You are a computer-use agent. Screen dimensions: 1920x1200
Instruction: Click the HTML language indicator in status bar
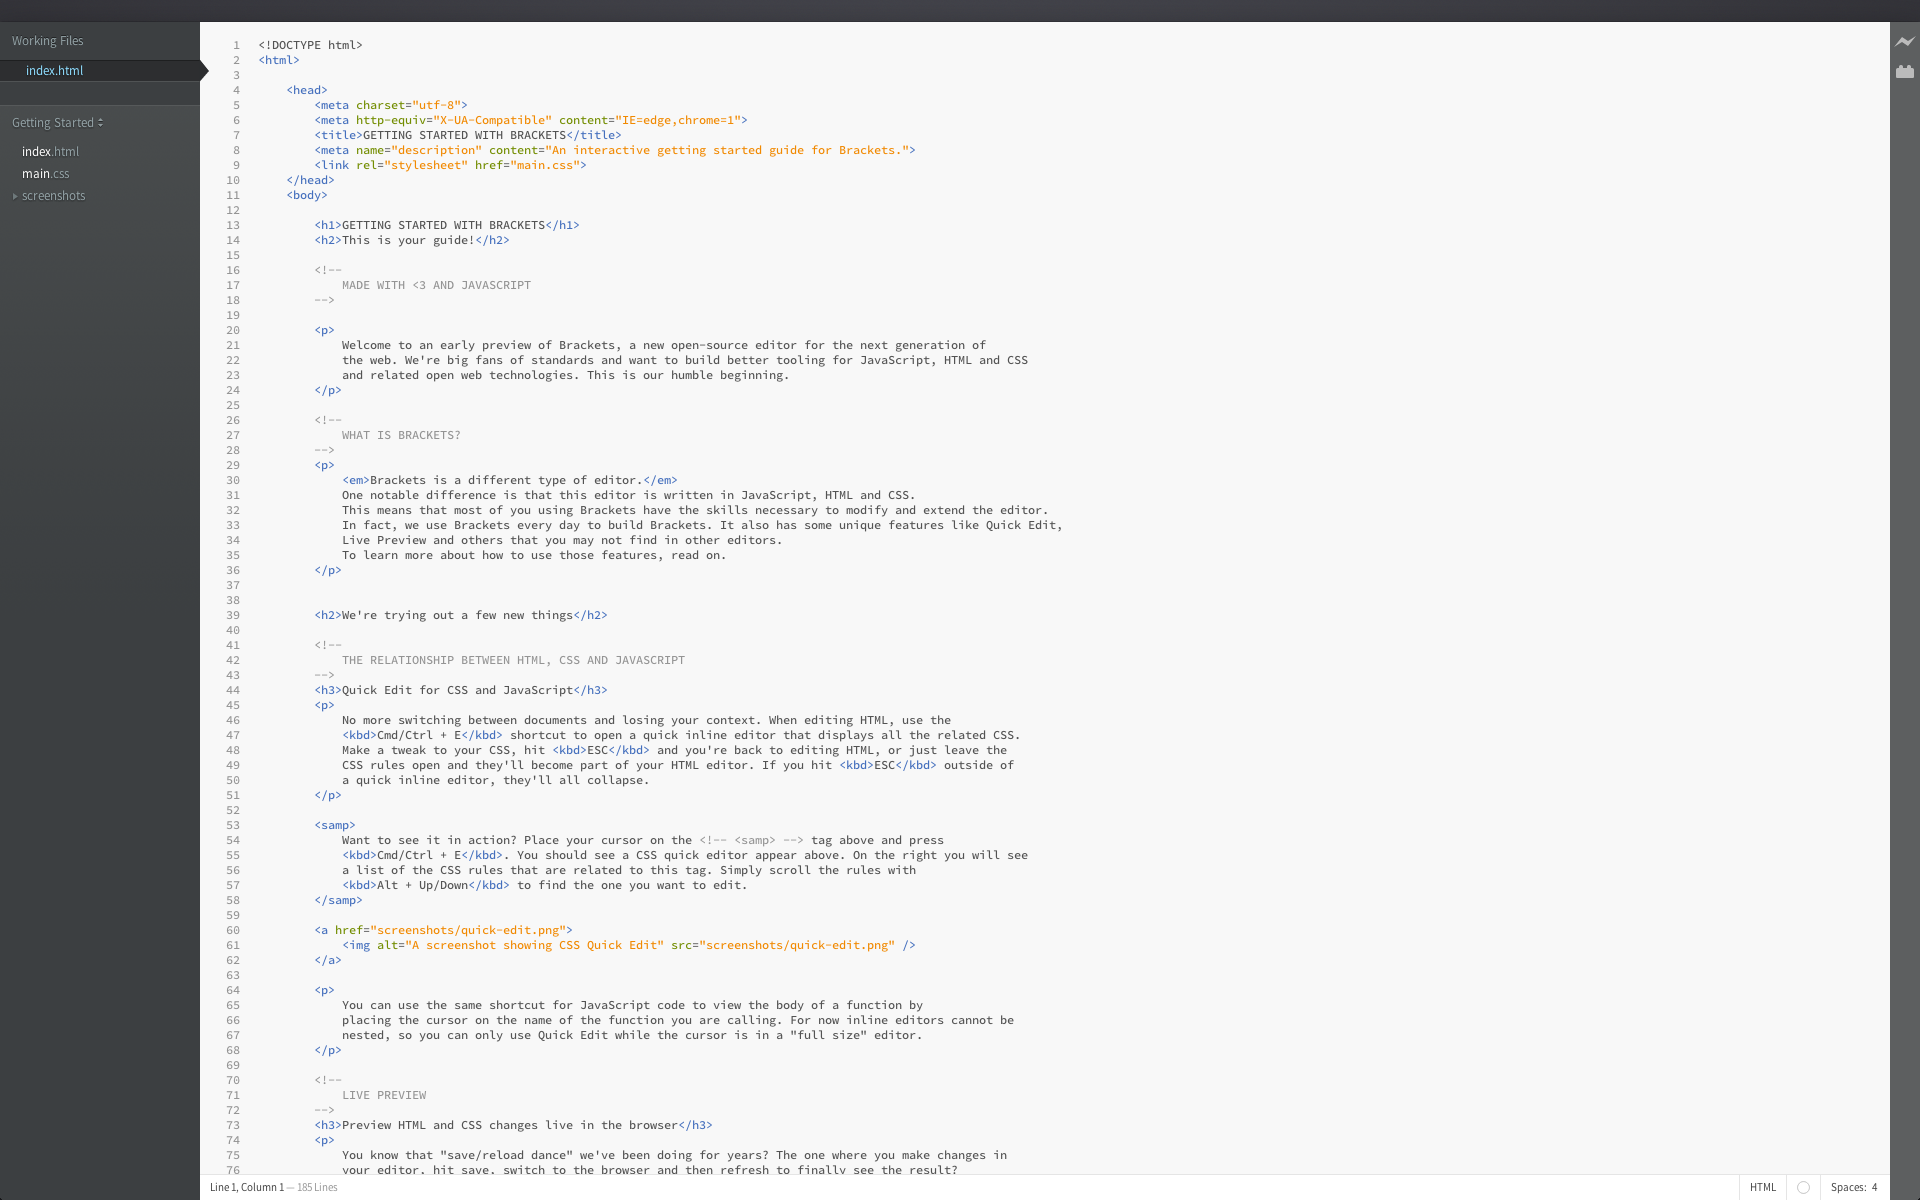pos(1760,1186)
